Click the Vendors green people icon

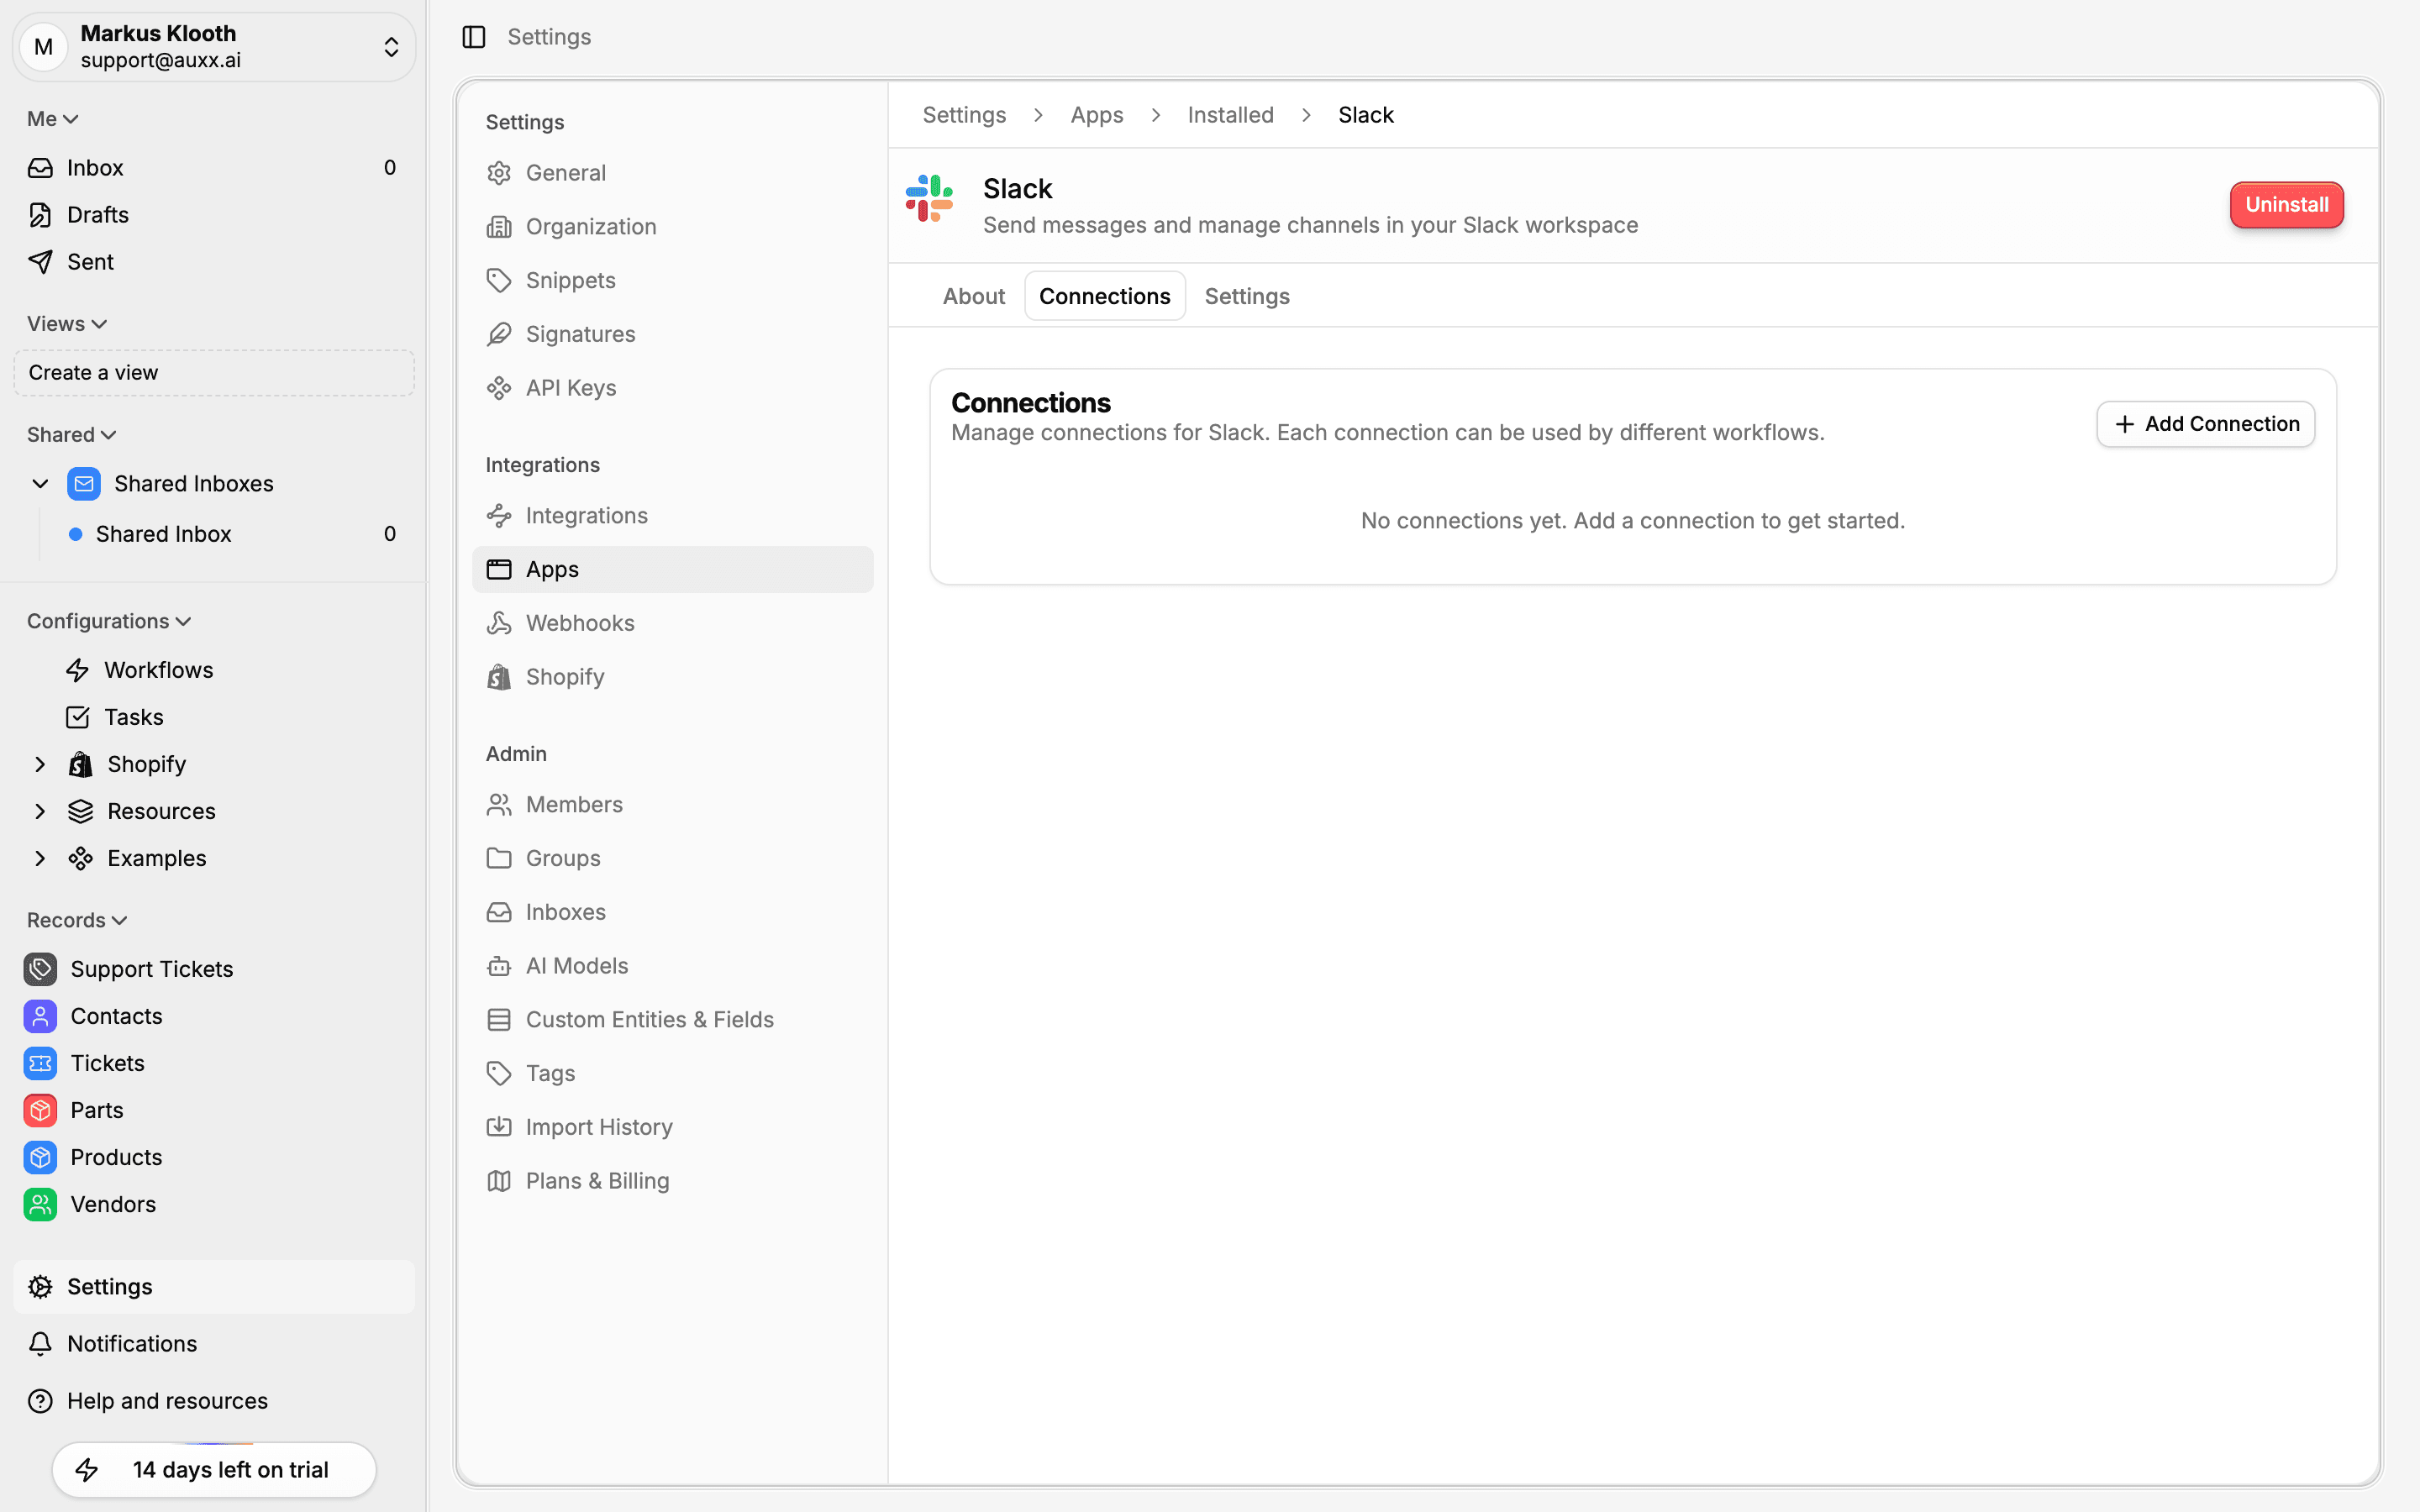pos(40,1204)
